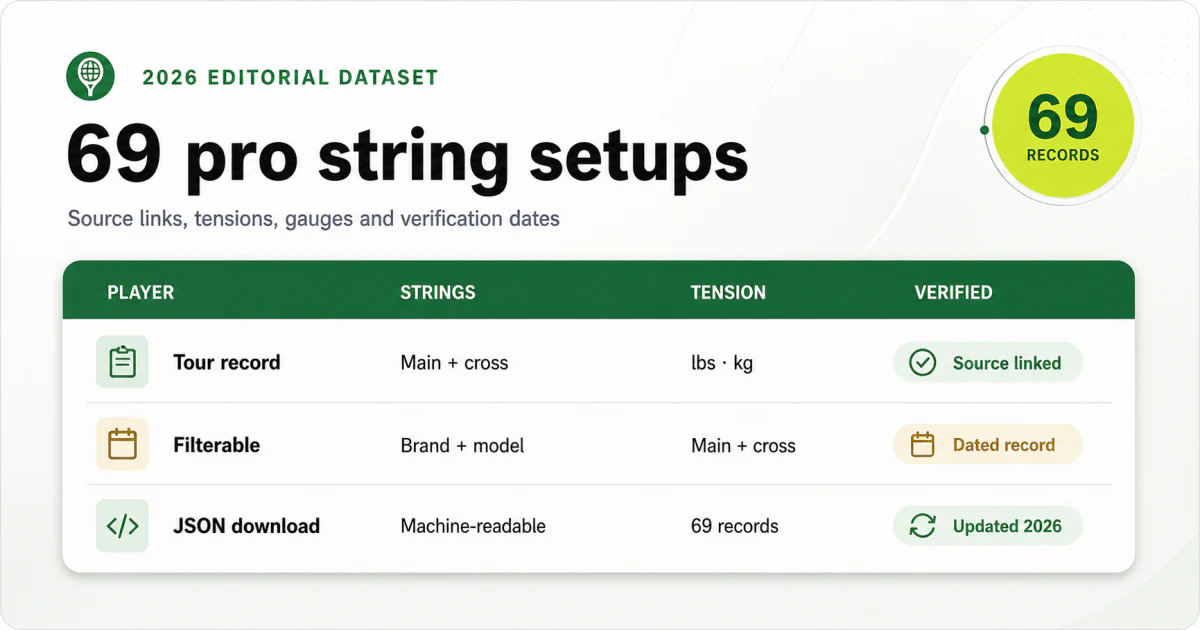Select the Filterable row label
The height and width of the screenshot is (630, 1200).
217,445
